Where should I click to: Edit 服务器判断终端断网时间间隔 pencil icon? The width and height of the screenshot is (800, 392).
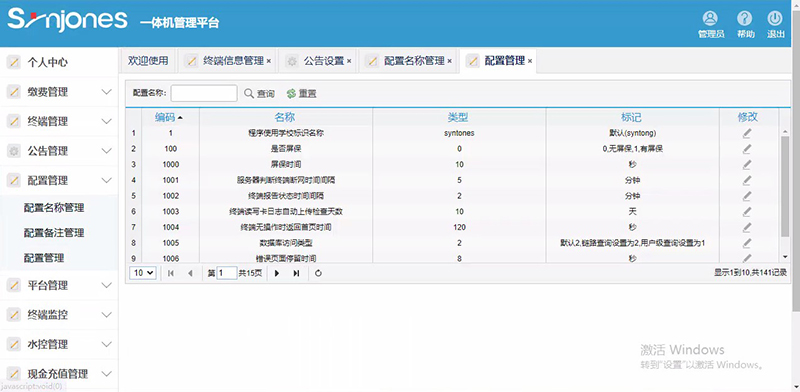pyautogui.click(x=747, y=180)
